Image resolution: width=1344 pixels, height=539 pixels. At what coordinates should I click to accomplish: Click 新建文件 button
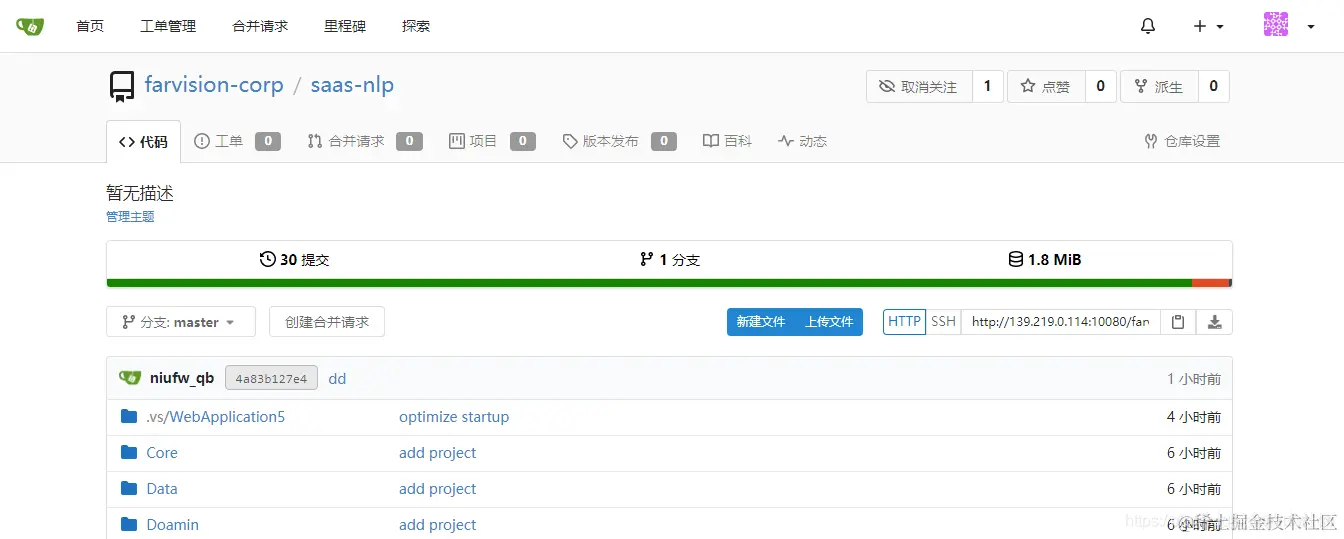coord(761,322)
